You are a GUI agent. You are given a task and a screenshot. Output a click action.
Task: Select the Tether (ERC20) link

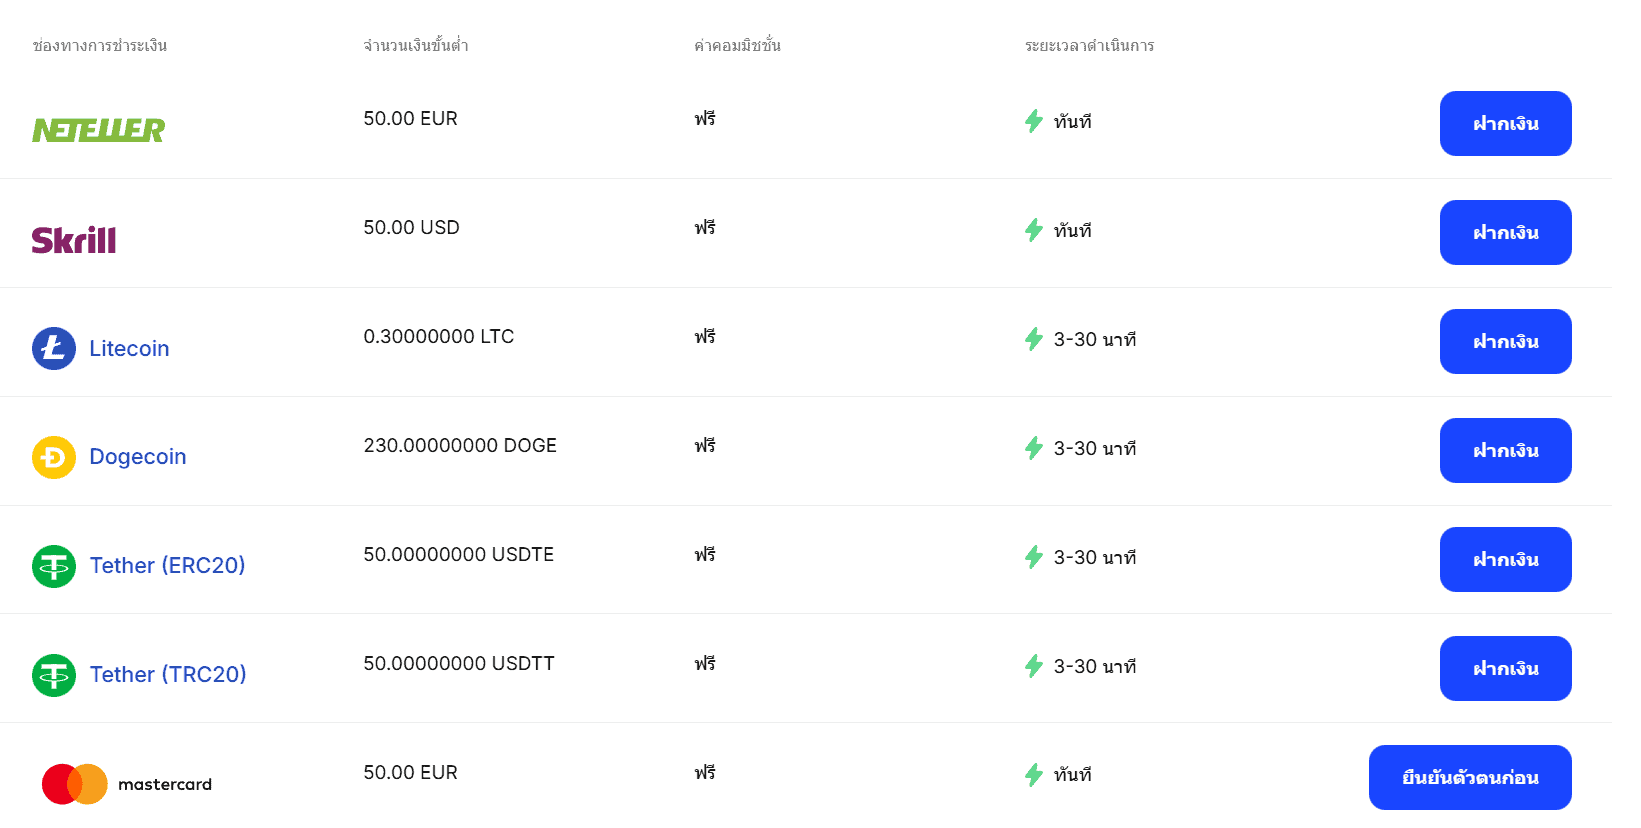coord(167,566)
